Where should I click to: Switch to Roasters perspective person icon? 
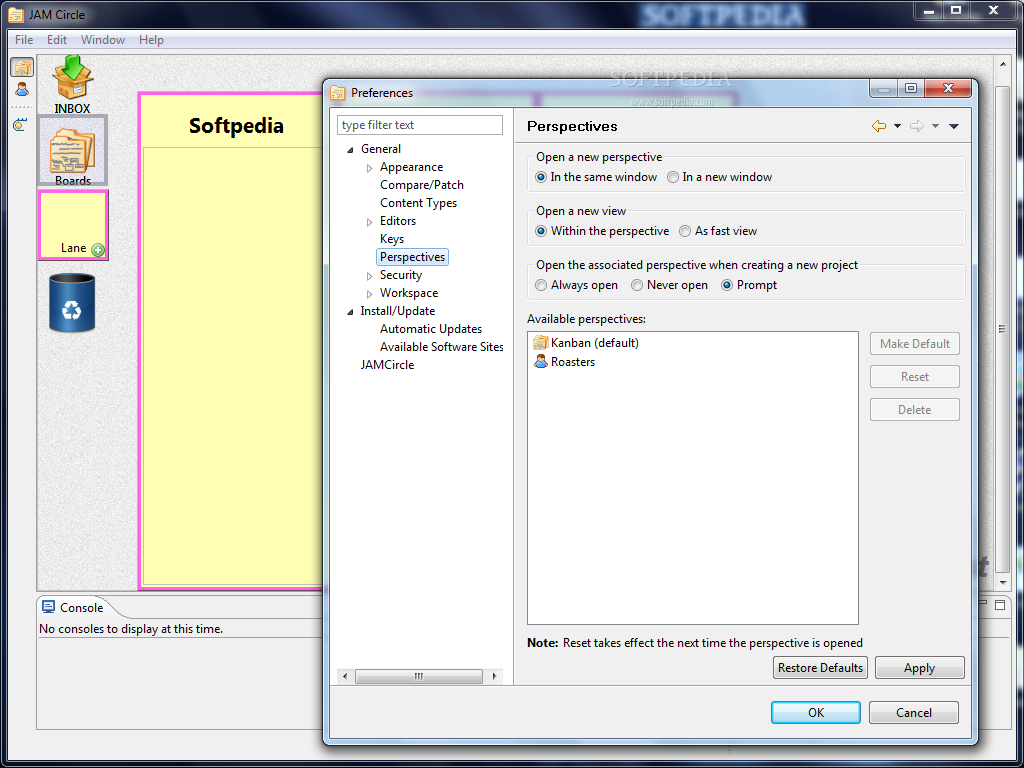22,89
